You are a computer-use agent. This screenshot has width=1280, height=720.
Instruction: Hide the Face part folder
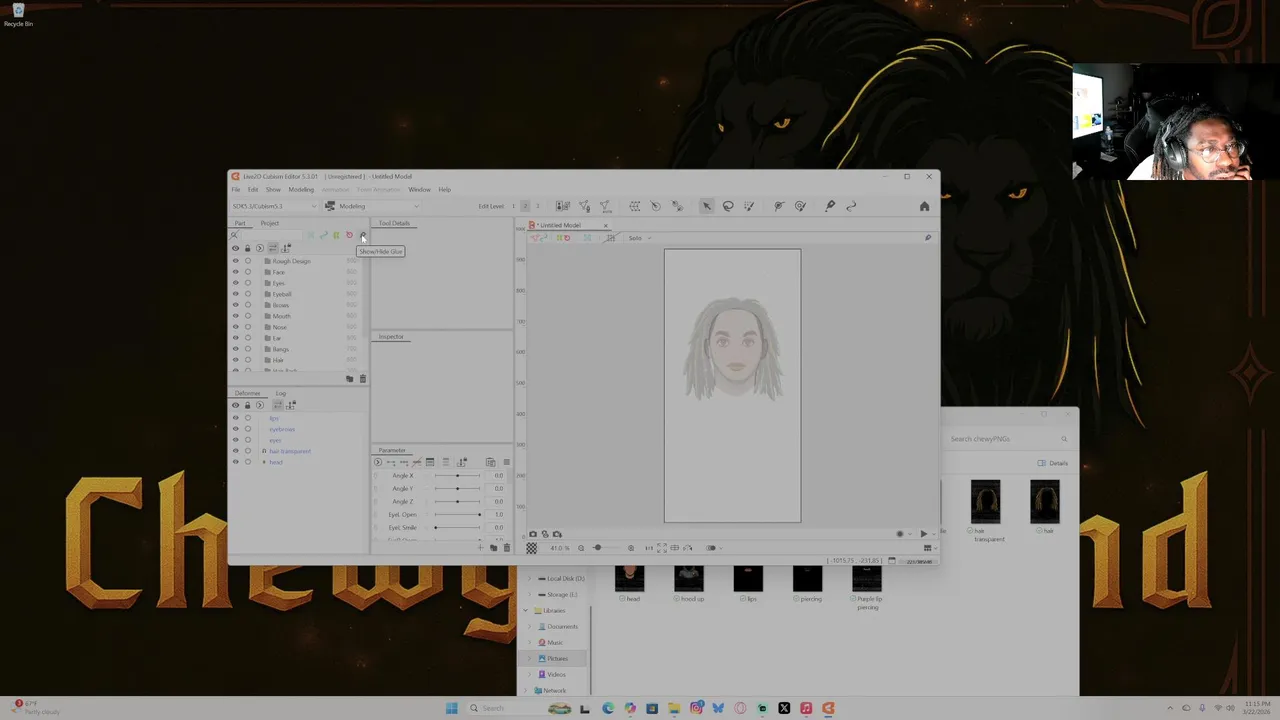[236, 272]
